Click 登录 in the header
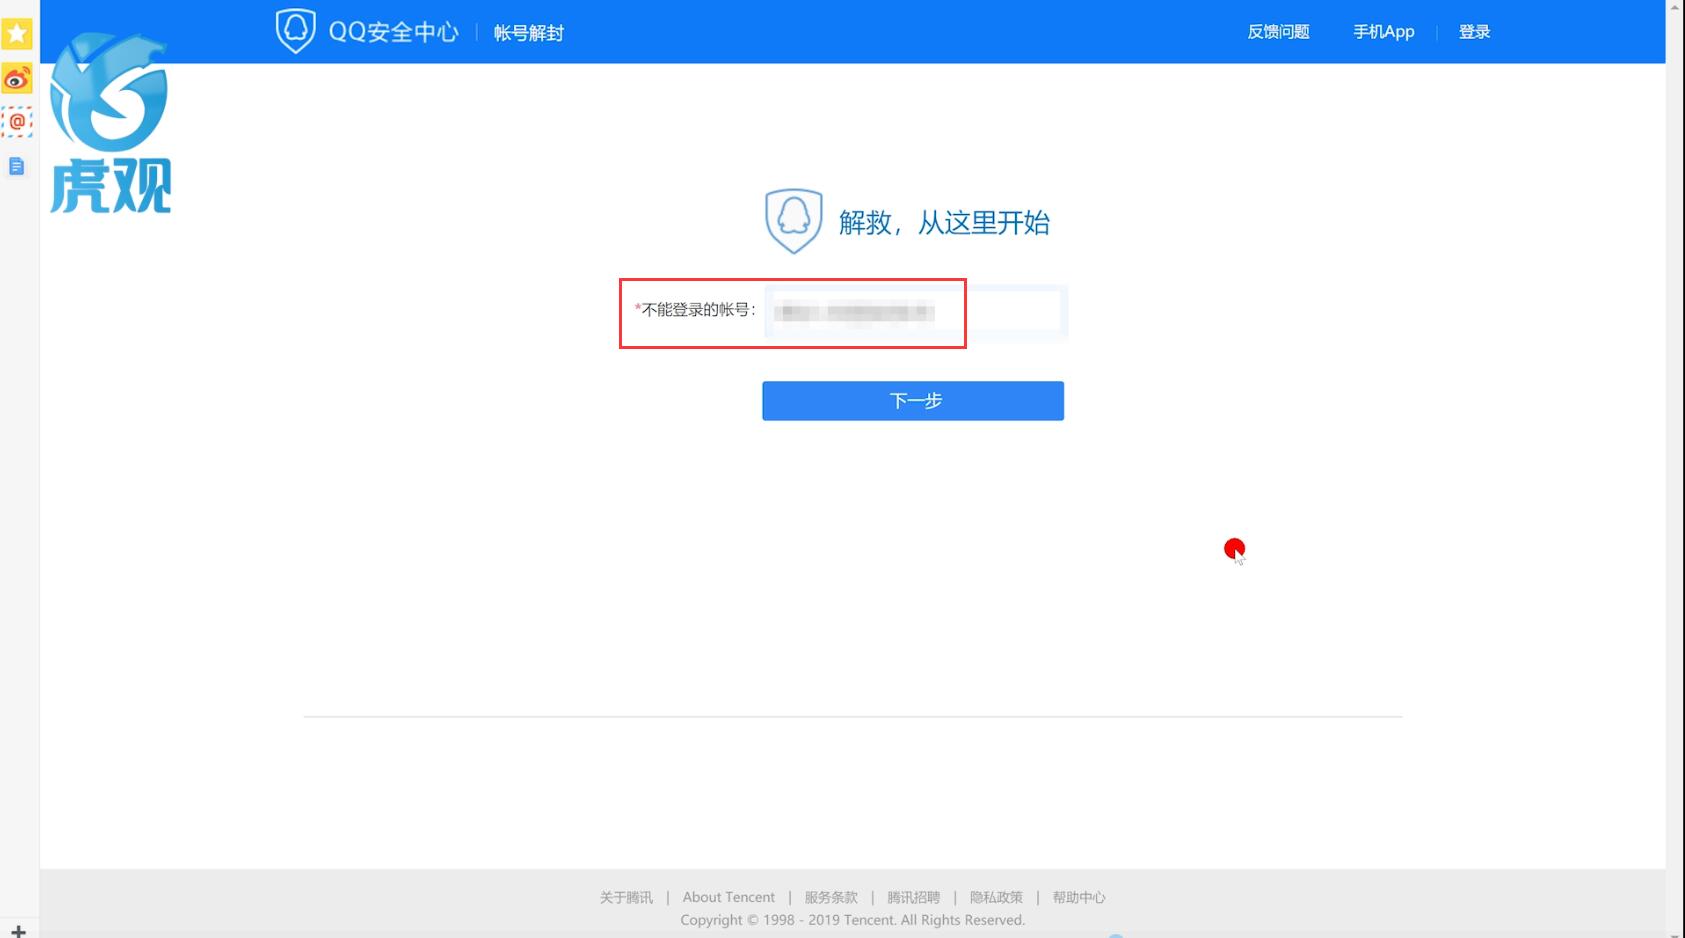This screenshot has width=1685, height=938. click(x=1474, y=32)
